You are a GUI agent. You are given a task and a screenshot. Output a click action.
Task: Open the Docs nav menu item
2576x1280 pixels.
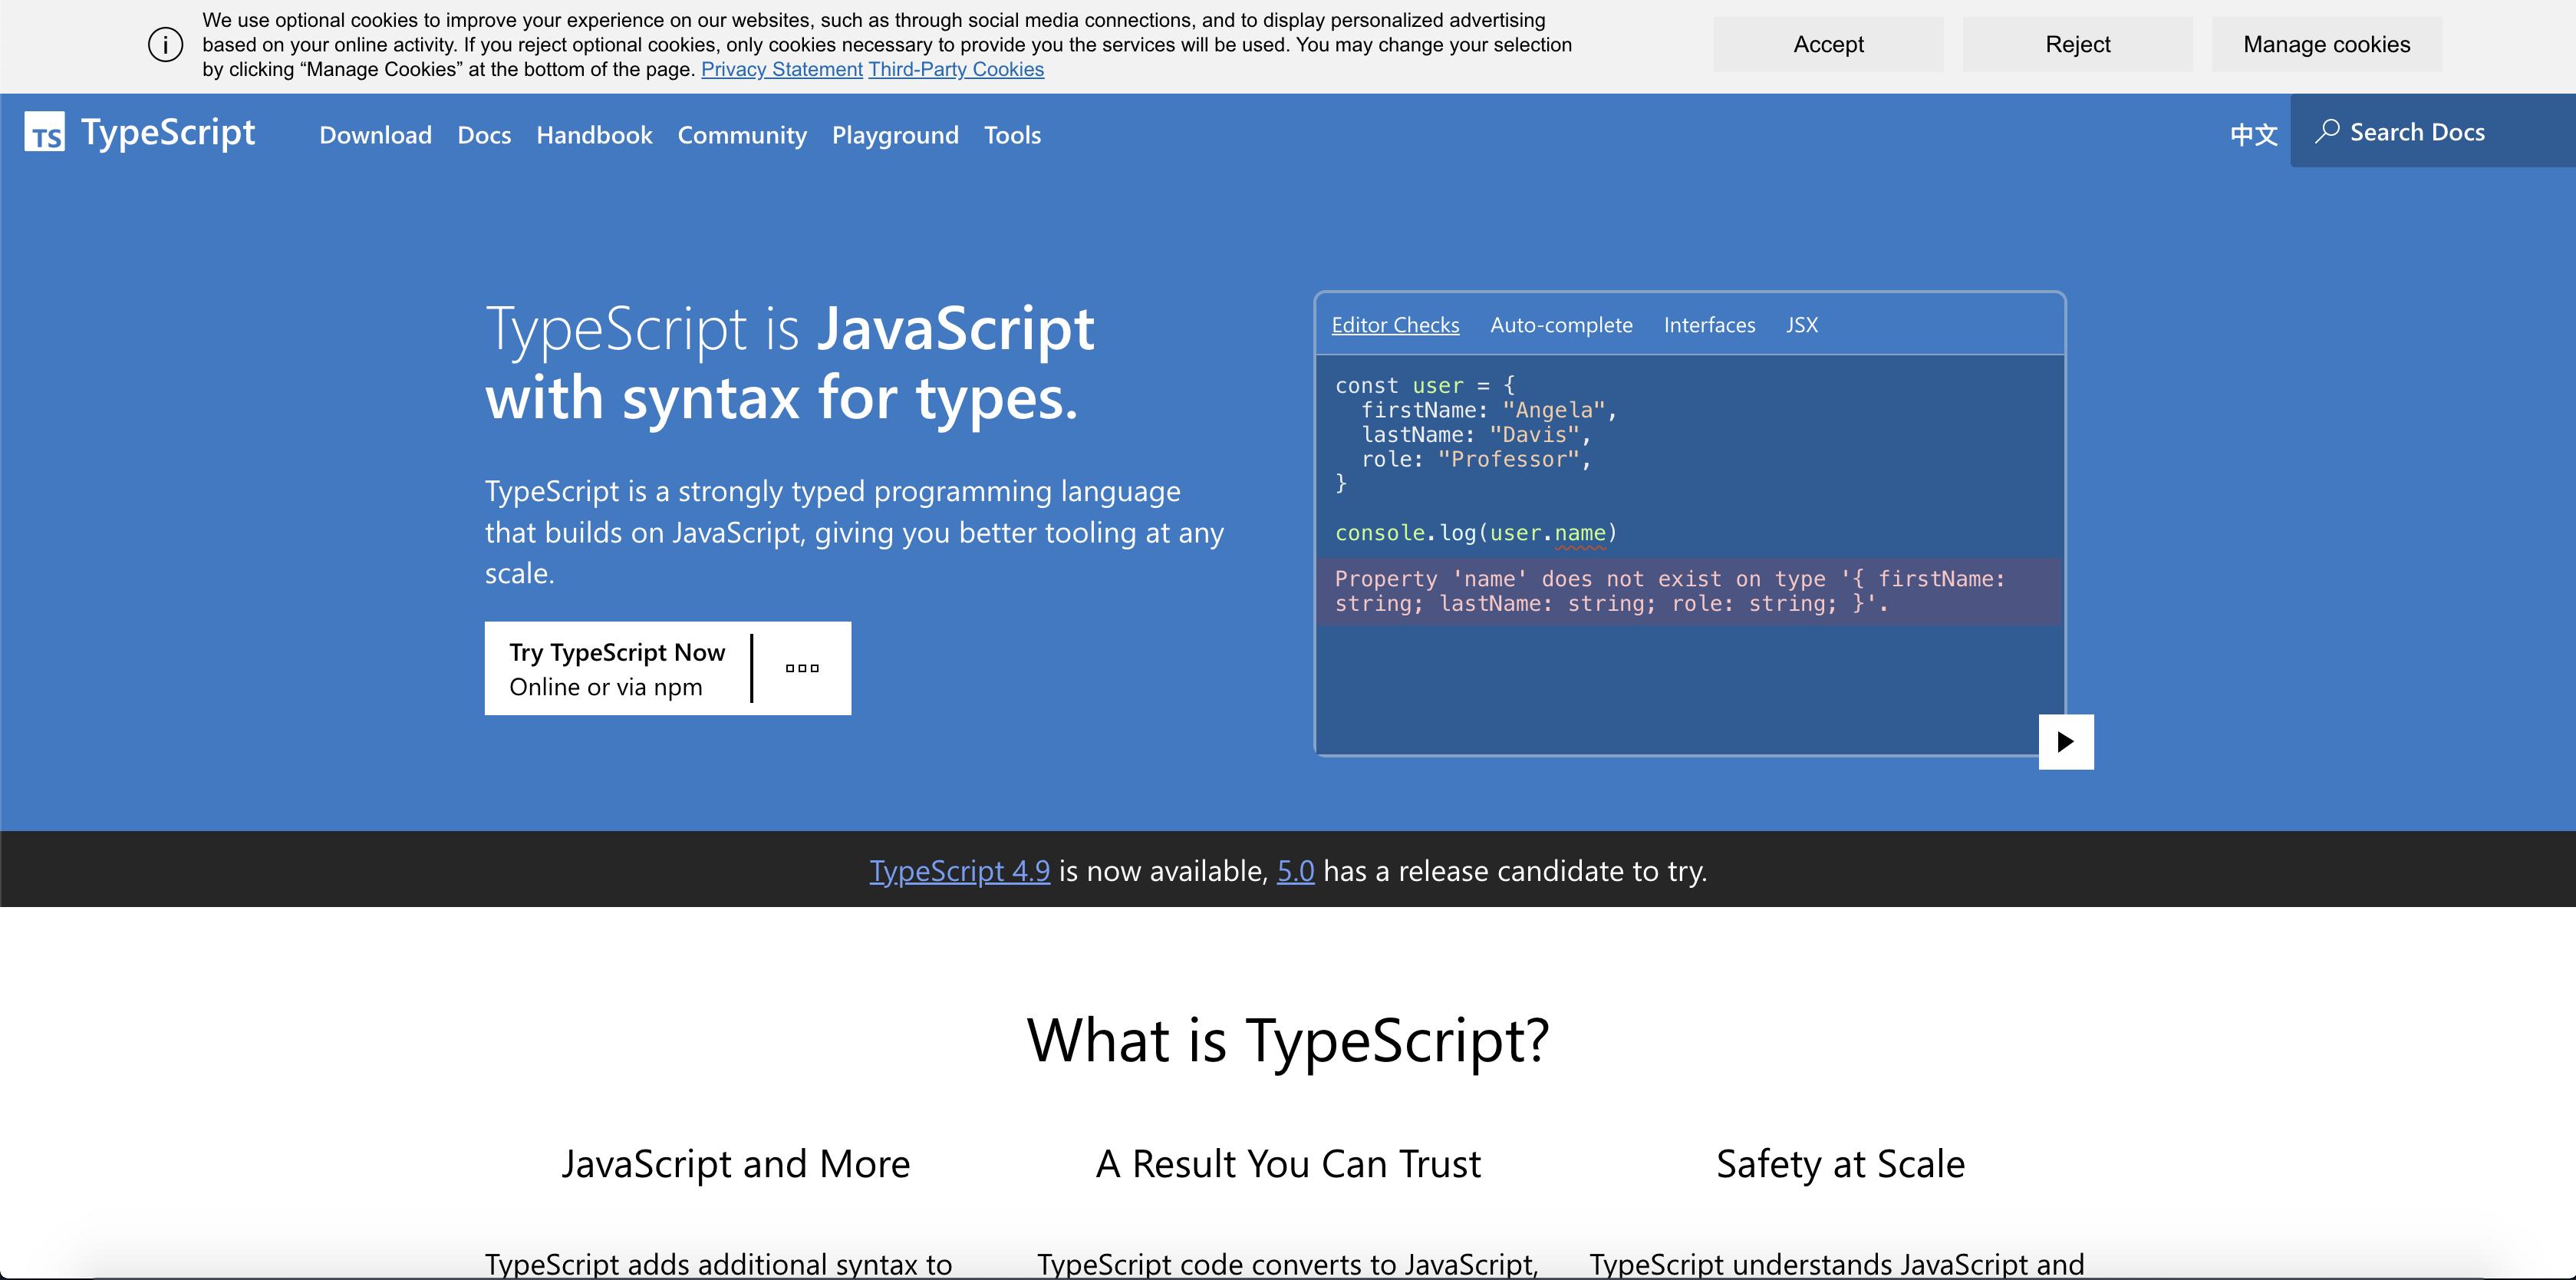click(x=484, y=135)
